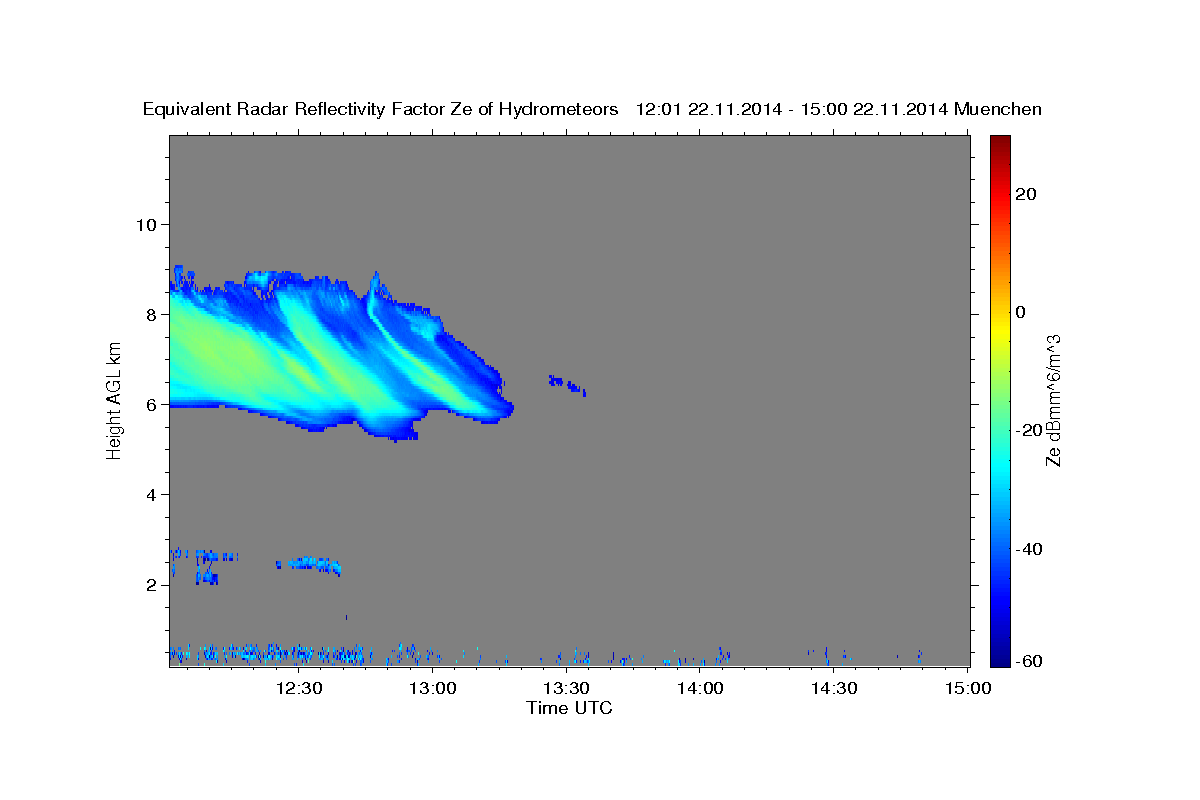The height and width of the screenshot is (800, 1200).
Task: Click the '2' height tick label
Action: click(150, 585)
